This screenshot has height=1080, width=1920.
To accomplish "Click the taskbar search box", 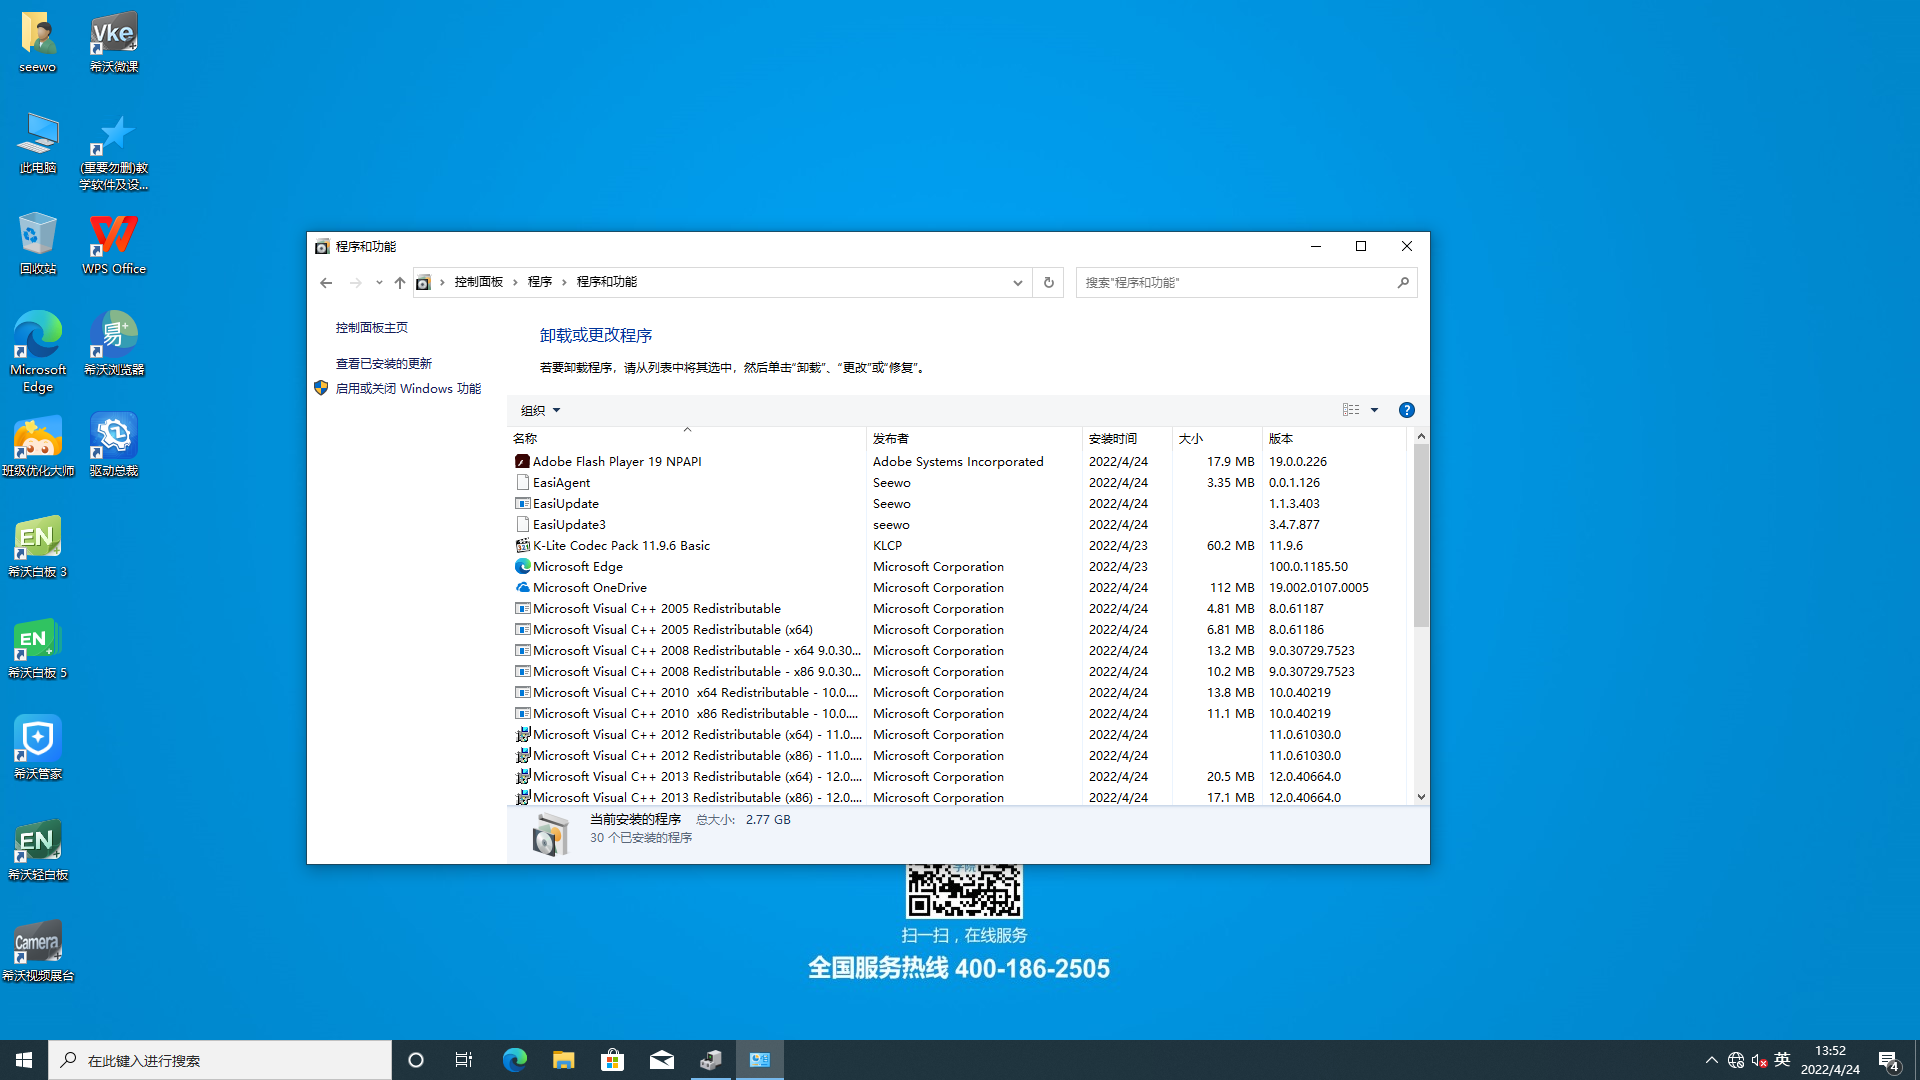I will tap(220, 1060).
